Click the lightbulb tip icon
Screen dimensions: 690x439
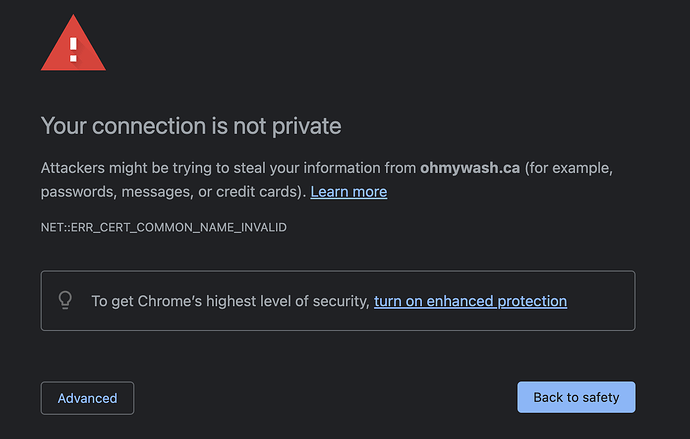pos(66,300)
